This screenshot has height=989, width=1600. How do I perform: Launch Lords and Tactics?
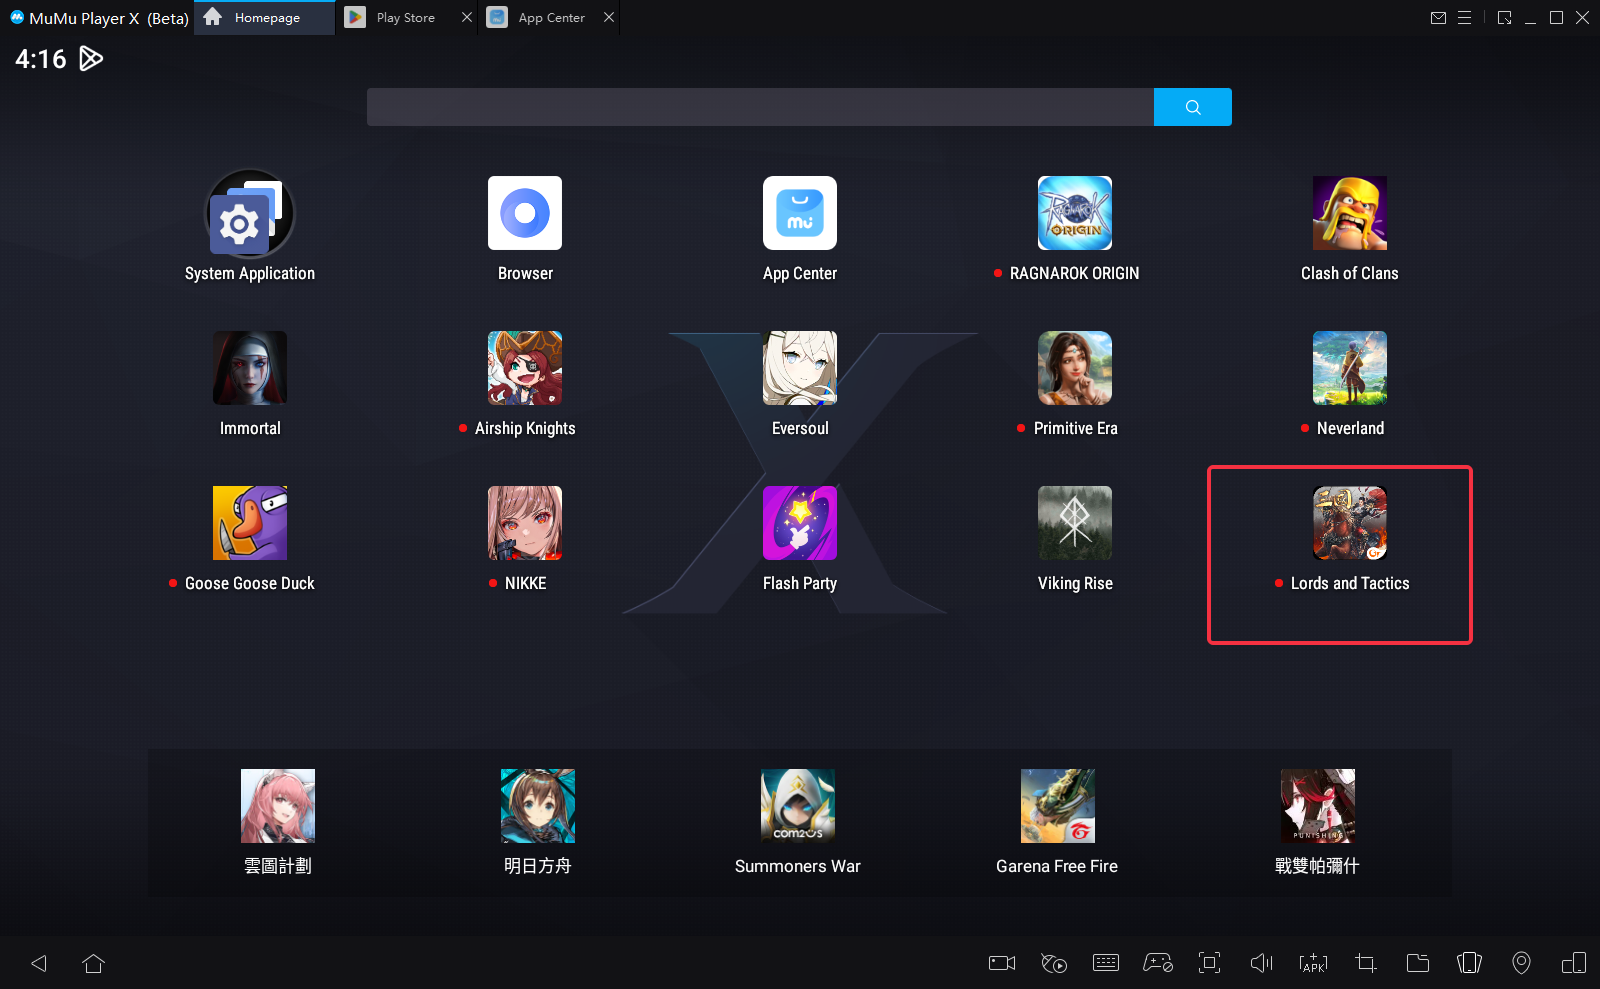coord(1350,523)
